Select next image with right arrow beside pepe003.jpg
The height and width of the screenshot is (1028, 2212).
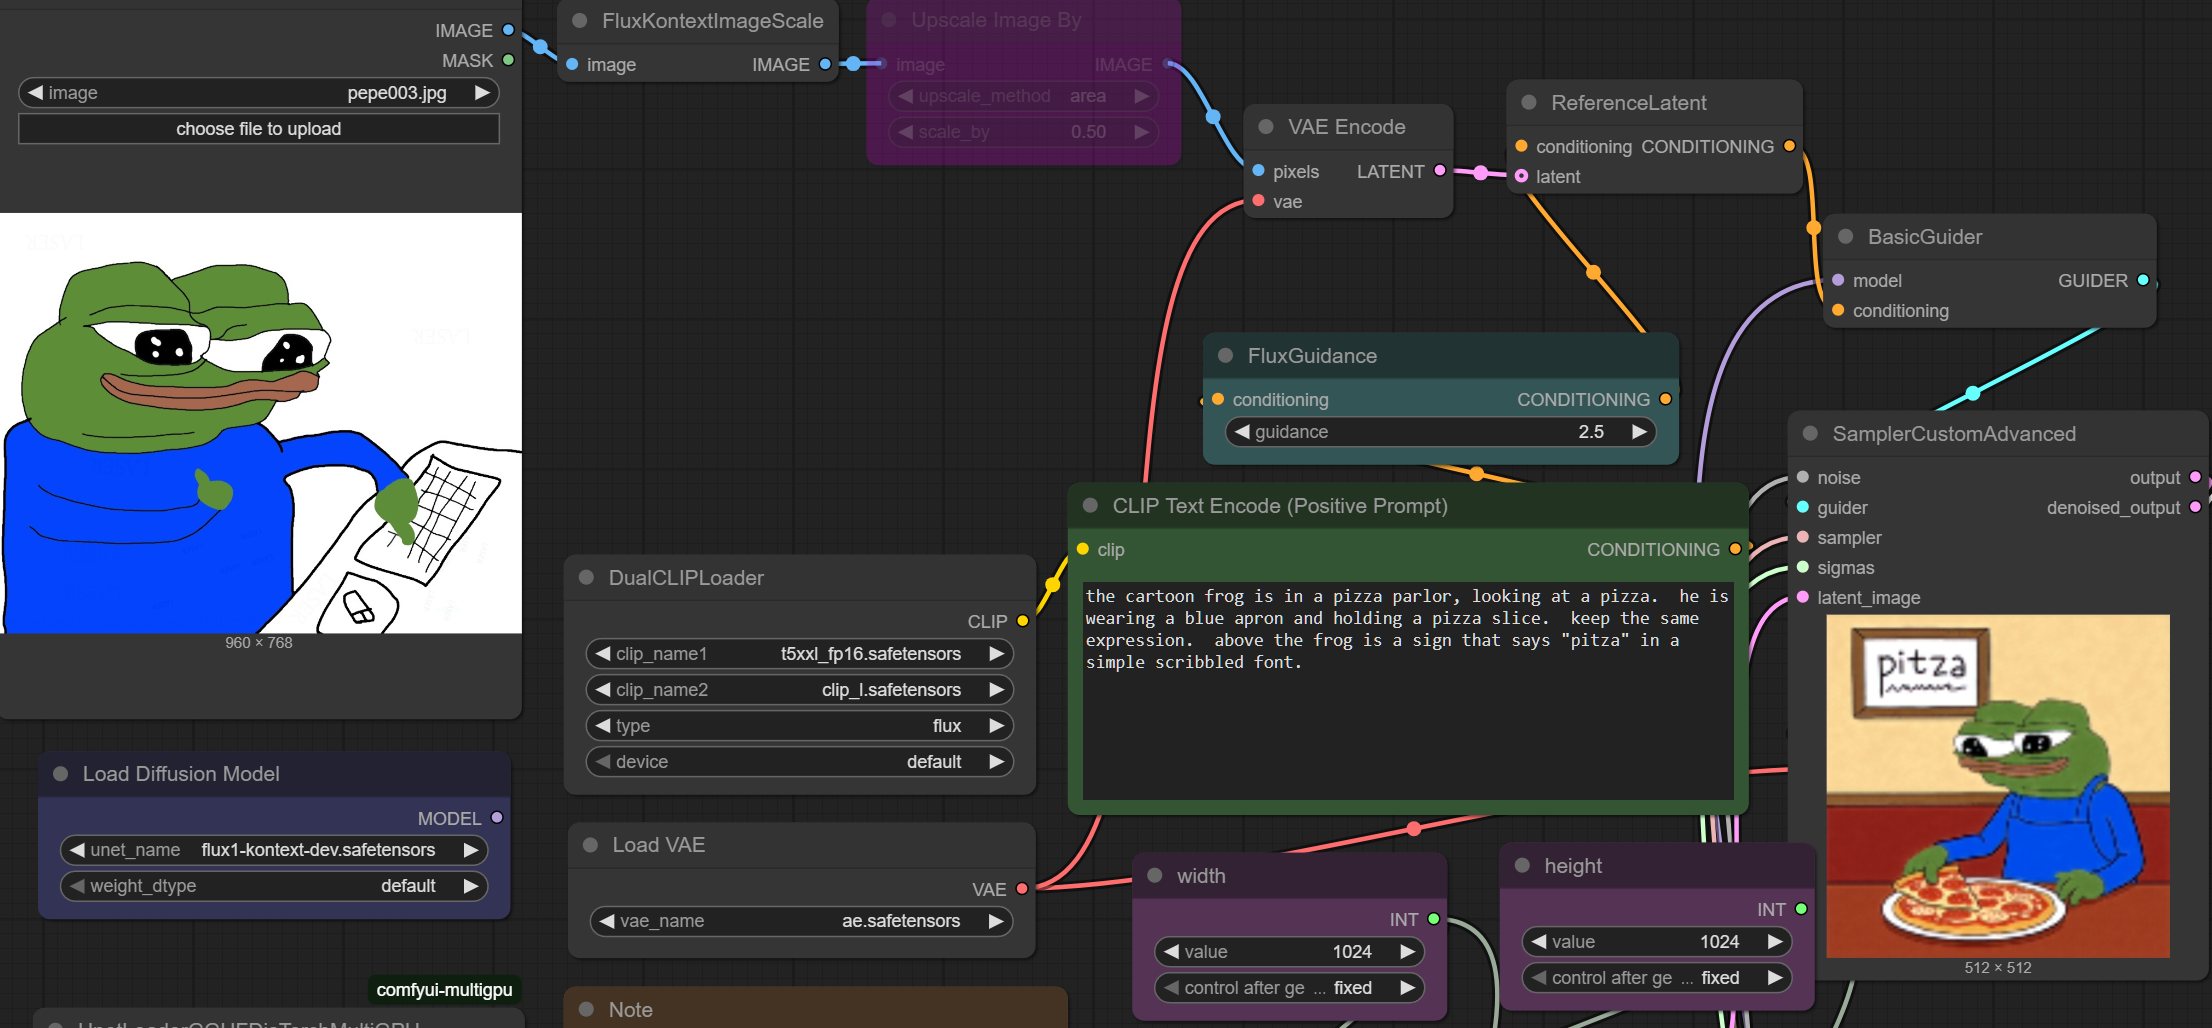click(482, 92)
